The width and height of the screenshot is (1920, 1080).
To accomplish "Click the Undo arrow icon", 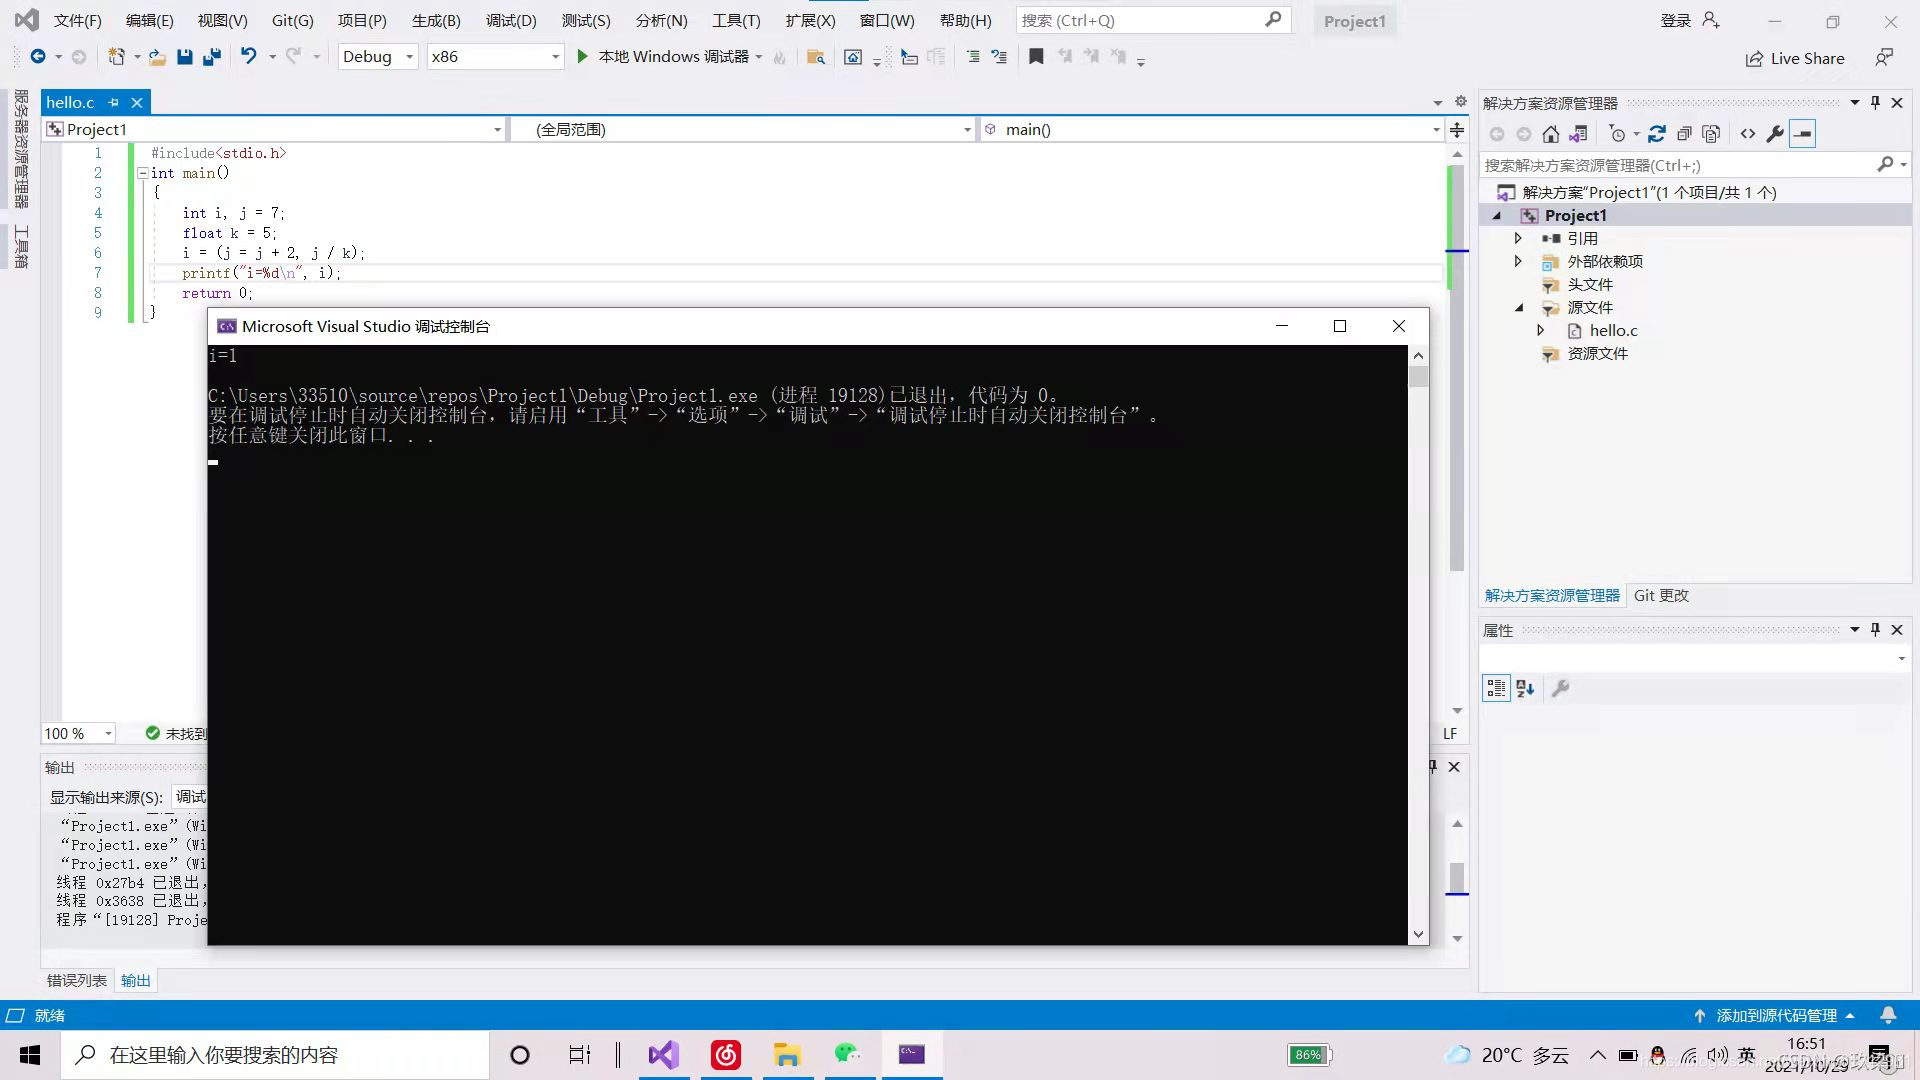I will pos(248,57).
